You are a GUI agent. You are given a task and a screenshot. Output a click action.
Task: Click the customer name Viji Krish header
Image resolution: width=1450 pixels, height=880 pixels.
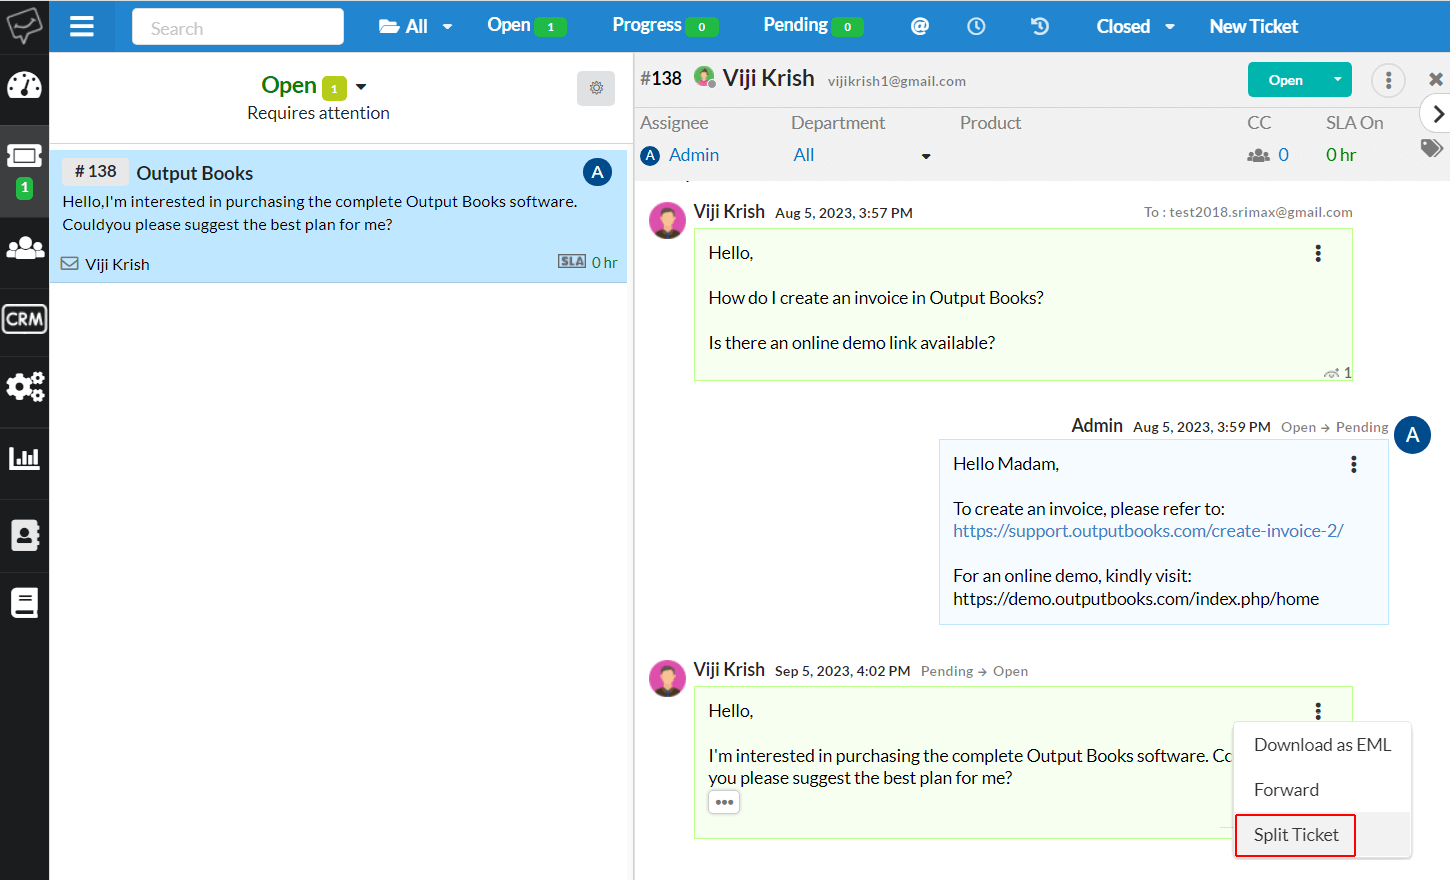(768, 78)
